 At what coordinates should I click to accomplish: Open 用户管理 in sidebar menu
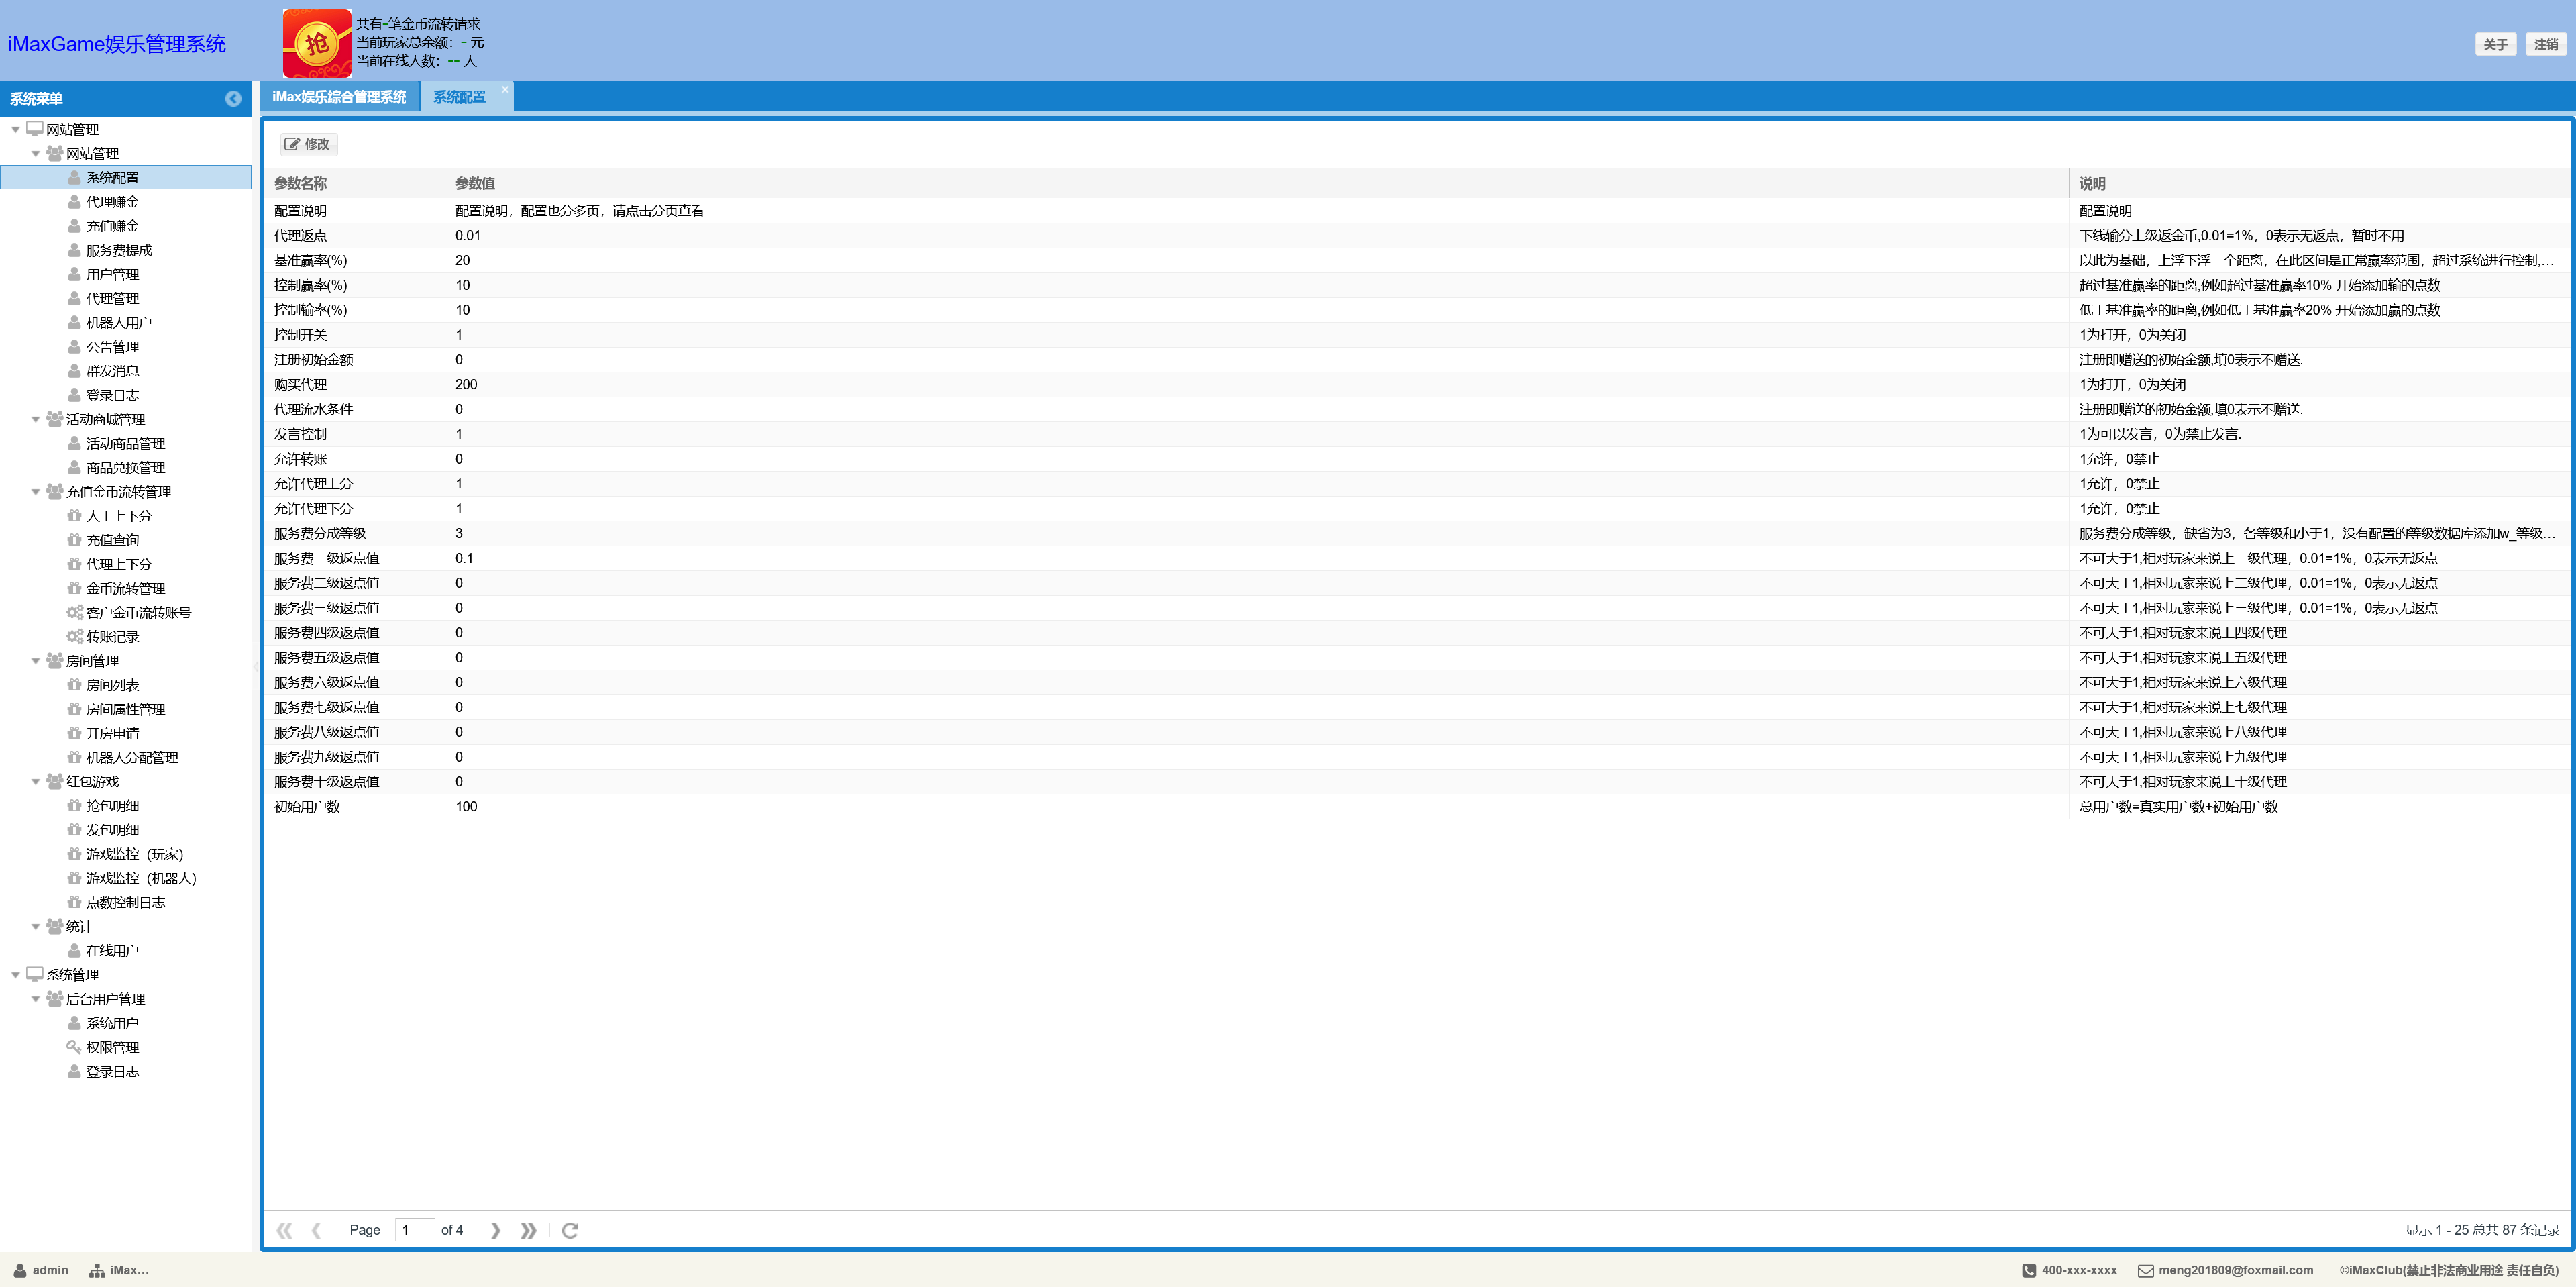[x=112, y=275]
